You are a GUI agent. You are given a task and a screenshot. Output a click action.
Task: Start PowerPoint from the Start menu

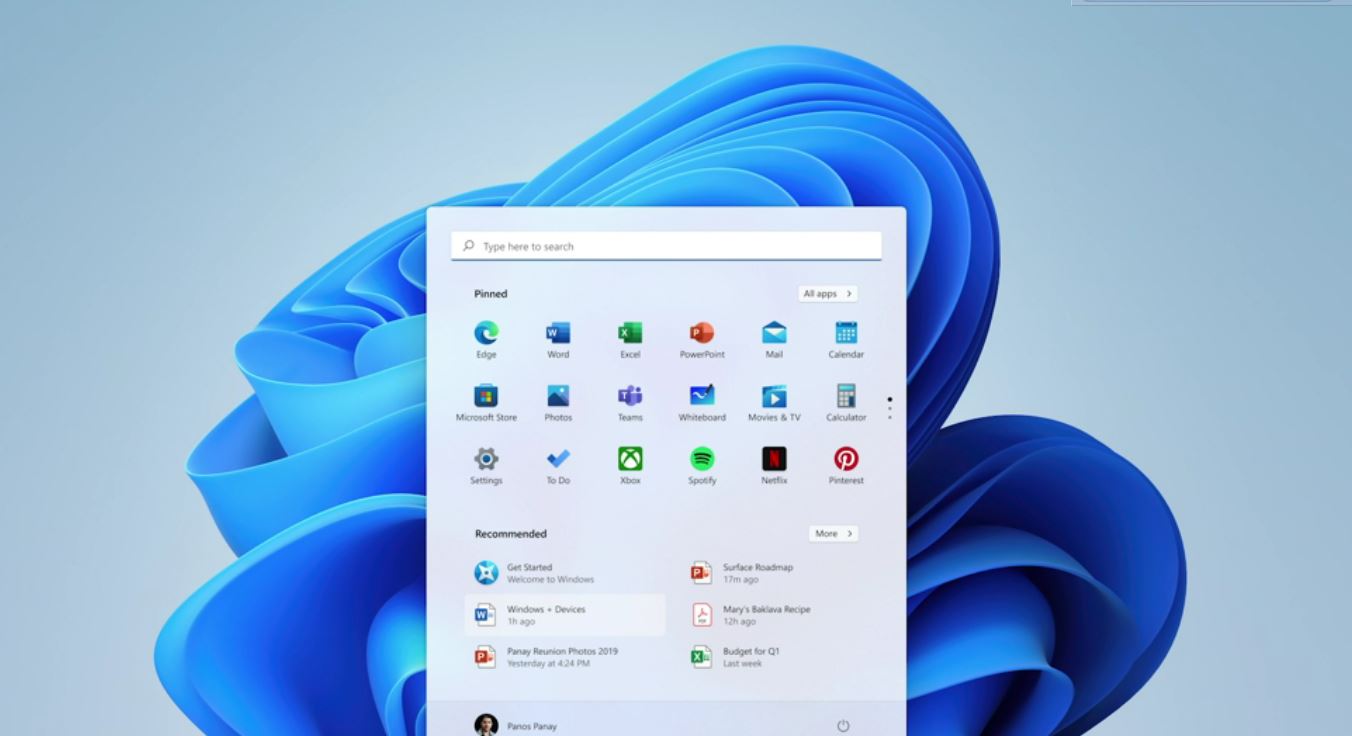coord(701,332)
